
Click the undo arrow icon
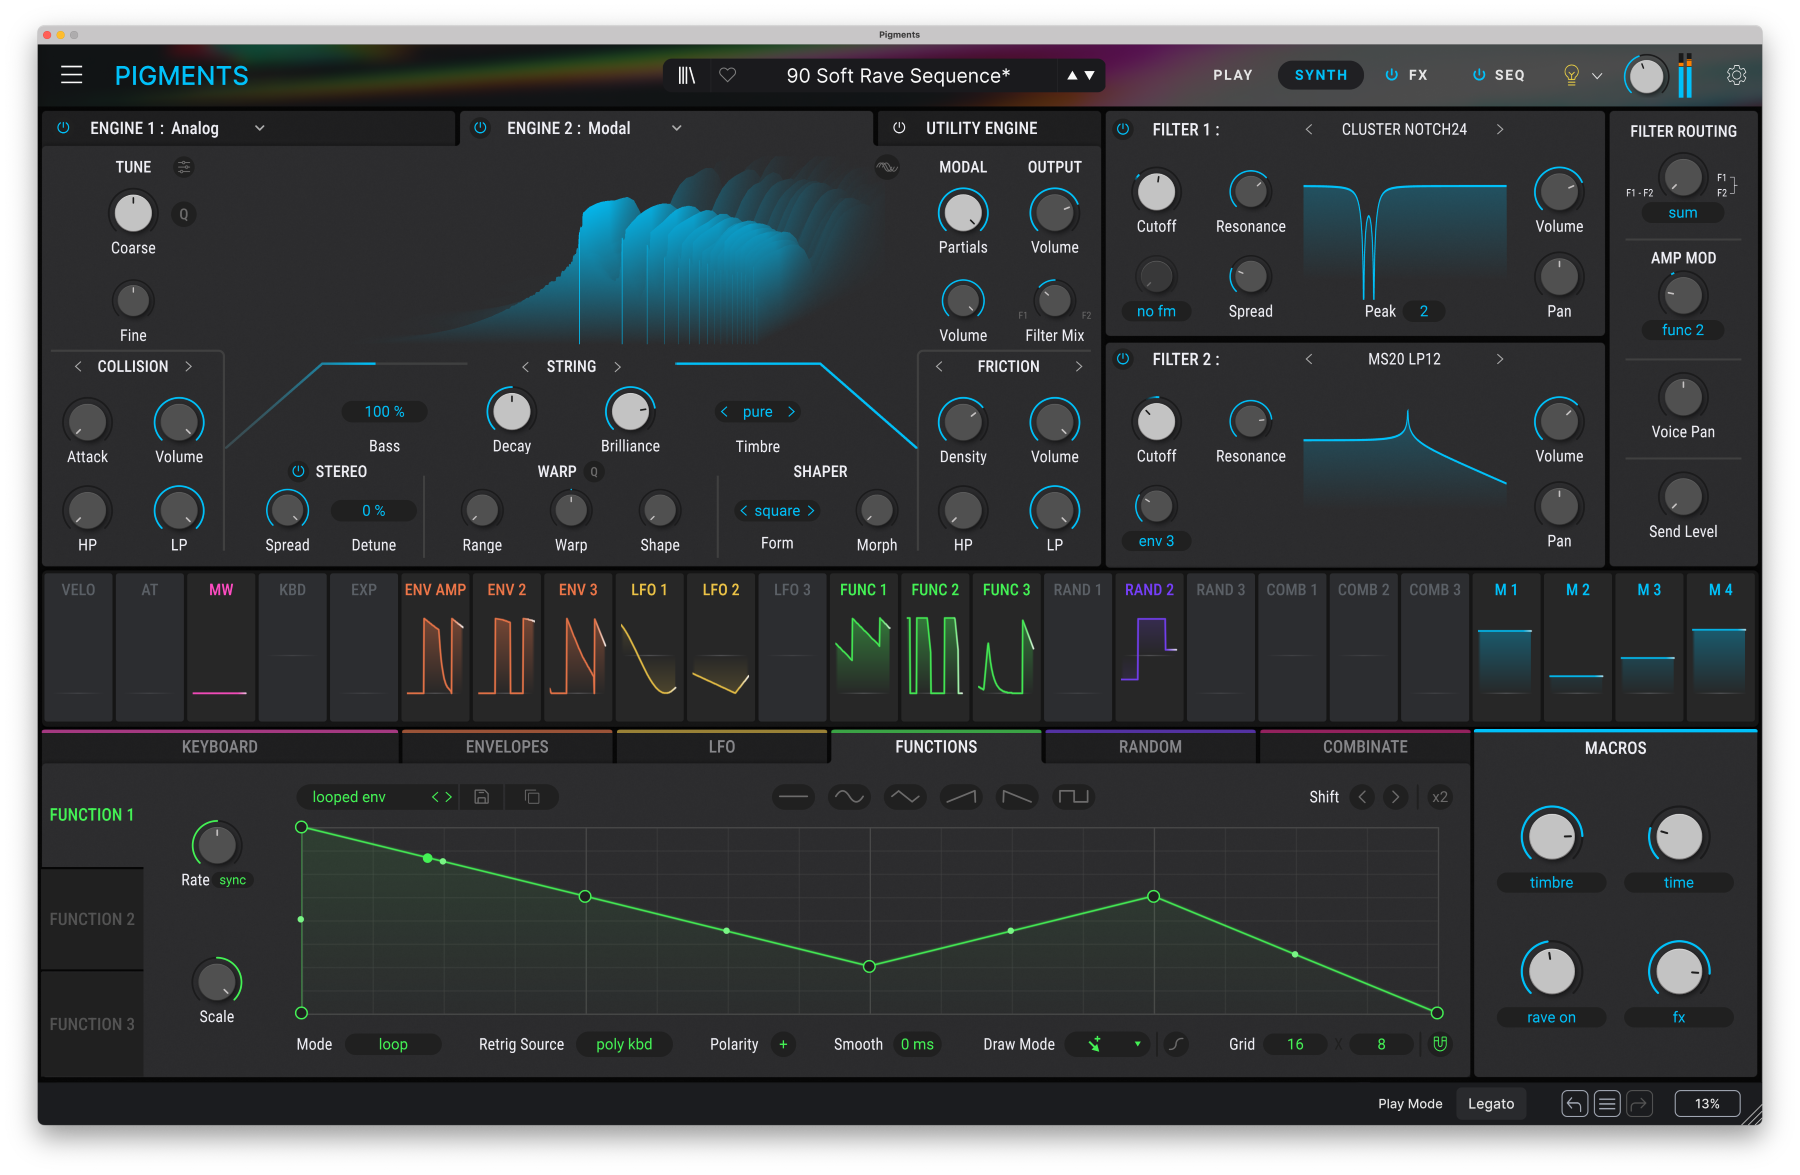[1574, 1104]
